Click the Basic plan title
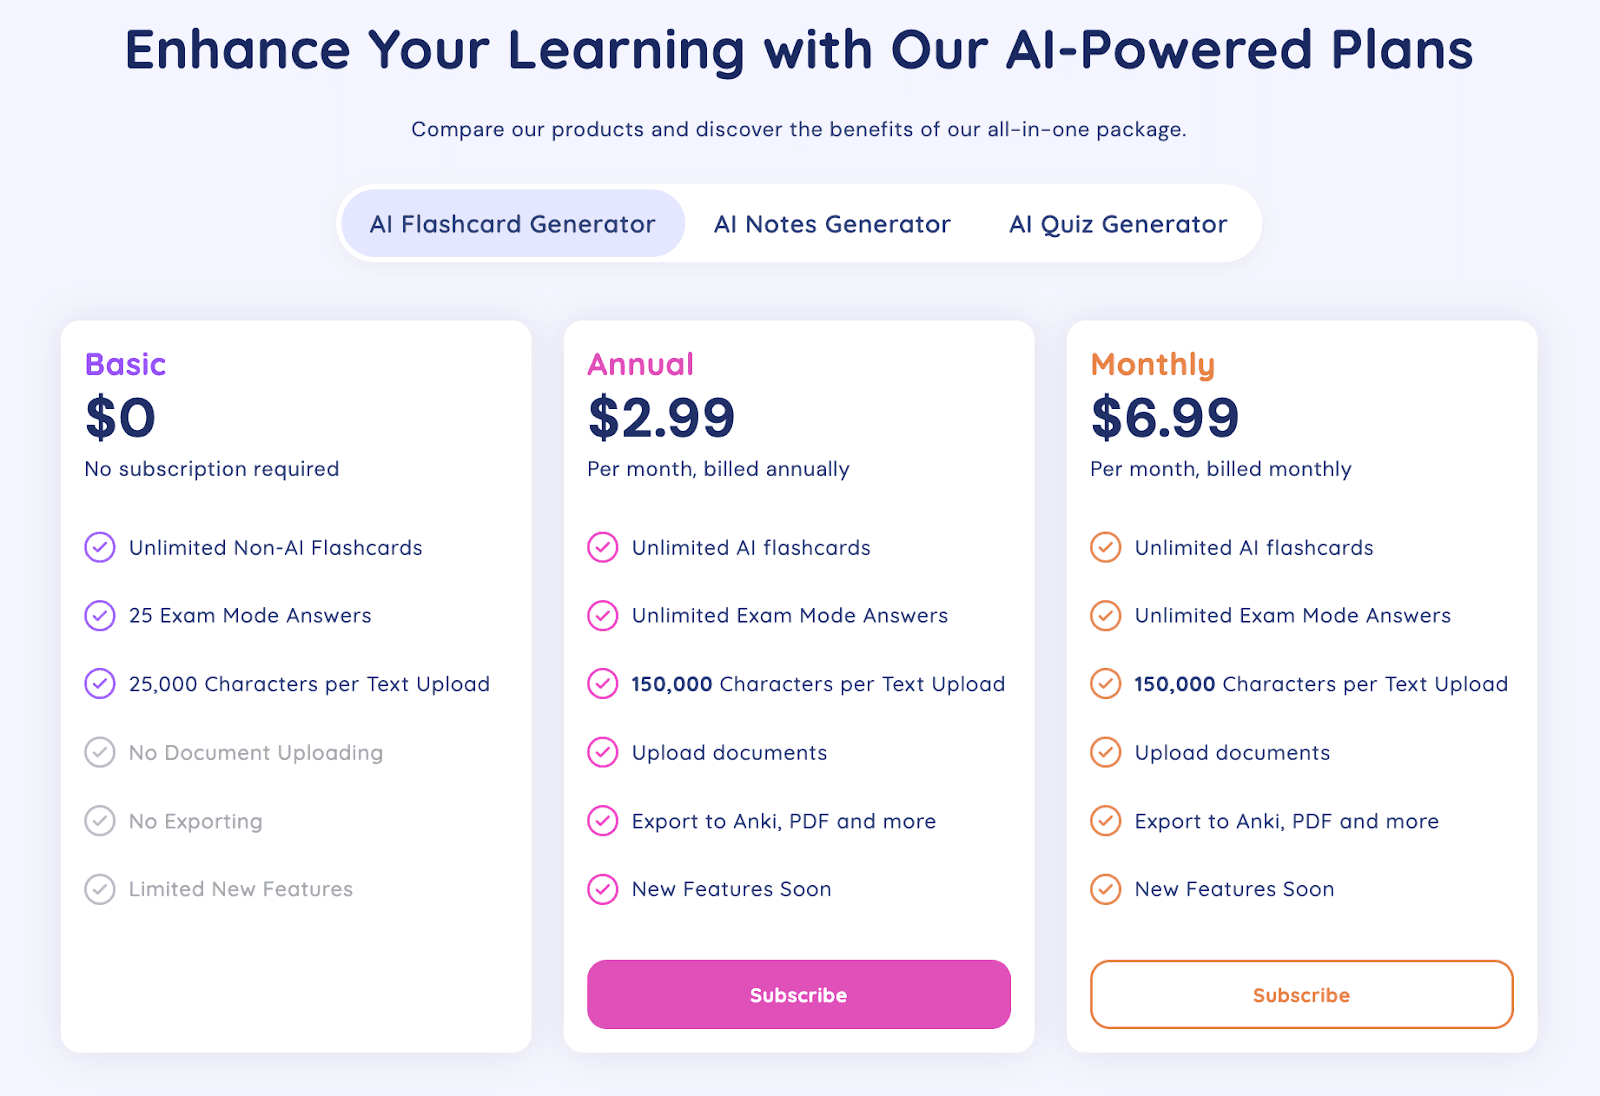The height and width of the screenshot is (1096, 1600). click(x=126, y=365)
